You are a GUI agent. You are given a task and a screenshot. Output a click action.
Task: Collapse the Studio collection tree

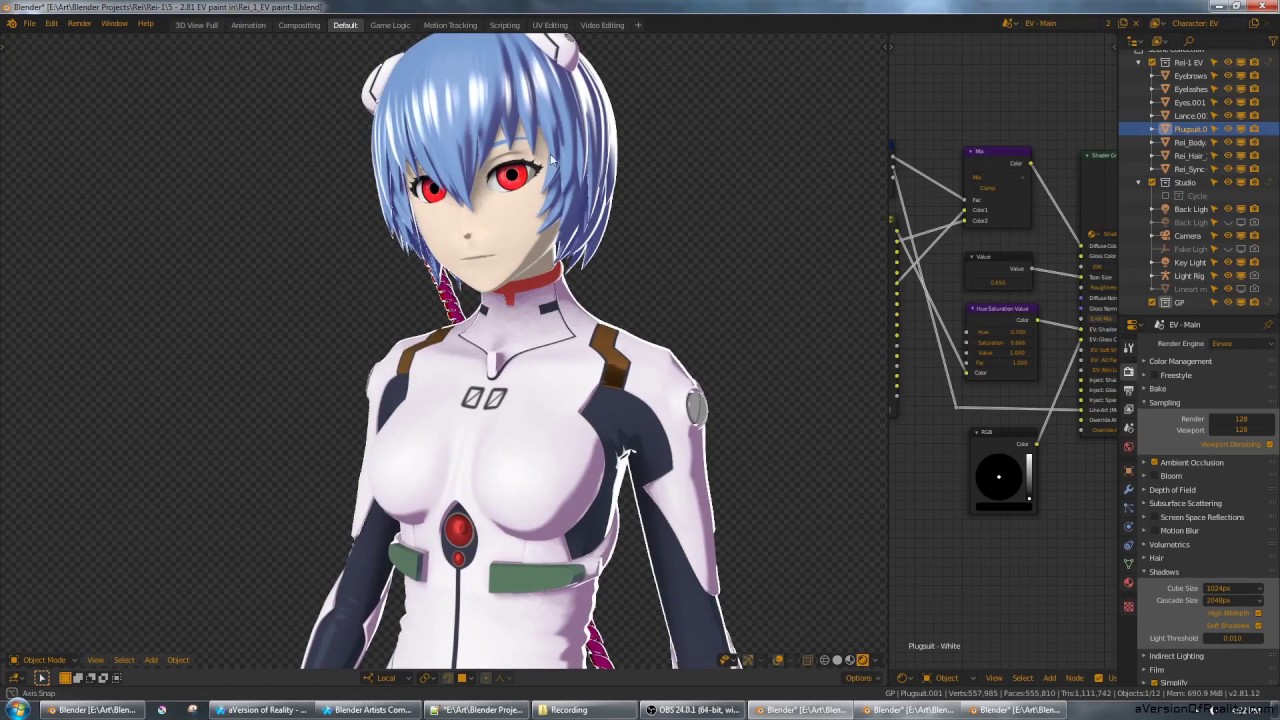pos(1138,183)
